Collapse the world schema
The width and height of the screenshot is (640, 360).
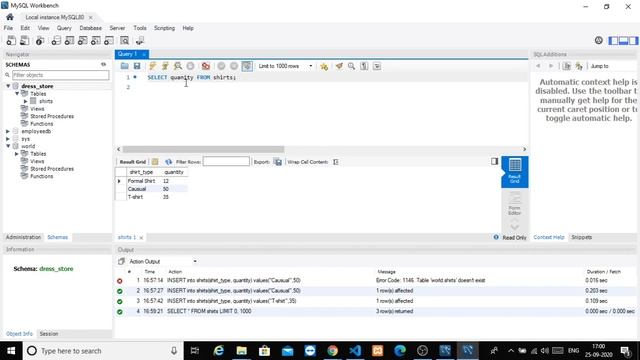(8, 146)
